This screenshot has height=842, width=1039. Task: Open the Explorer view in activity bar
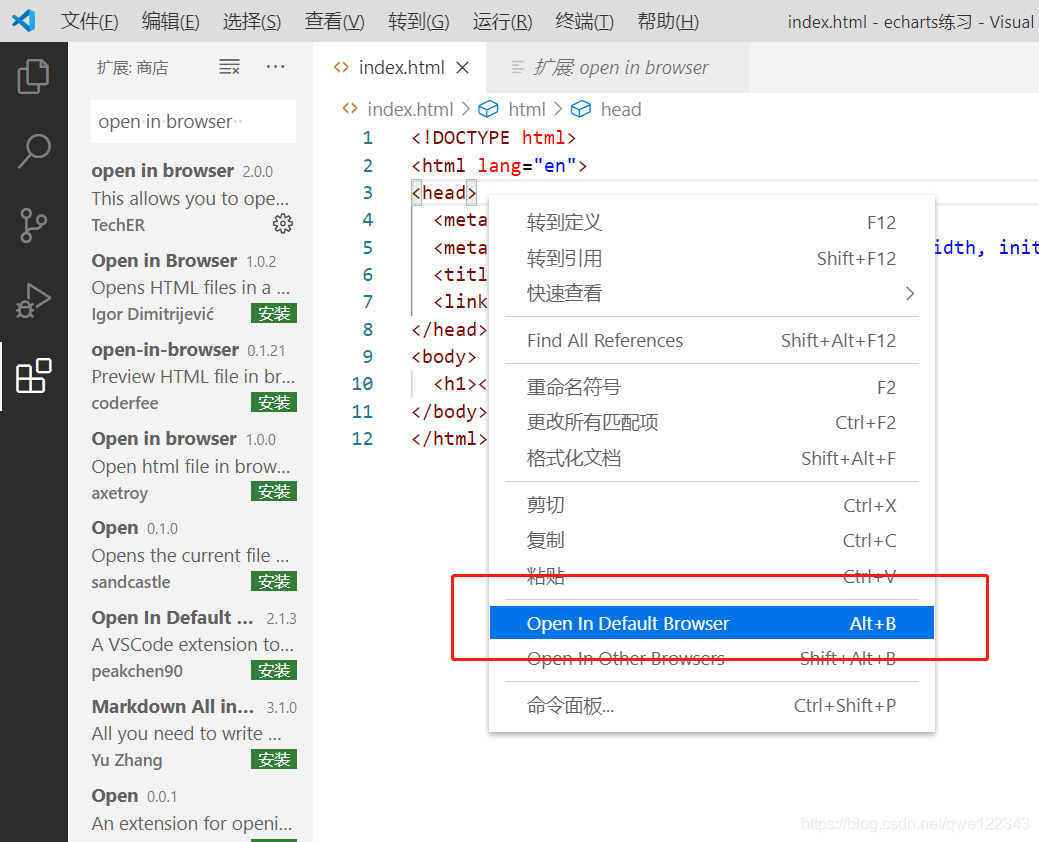pyautogui.click(x=33, y=76)
